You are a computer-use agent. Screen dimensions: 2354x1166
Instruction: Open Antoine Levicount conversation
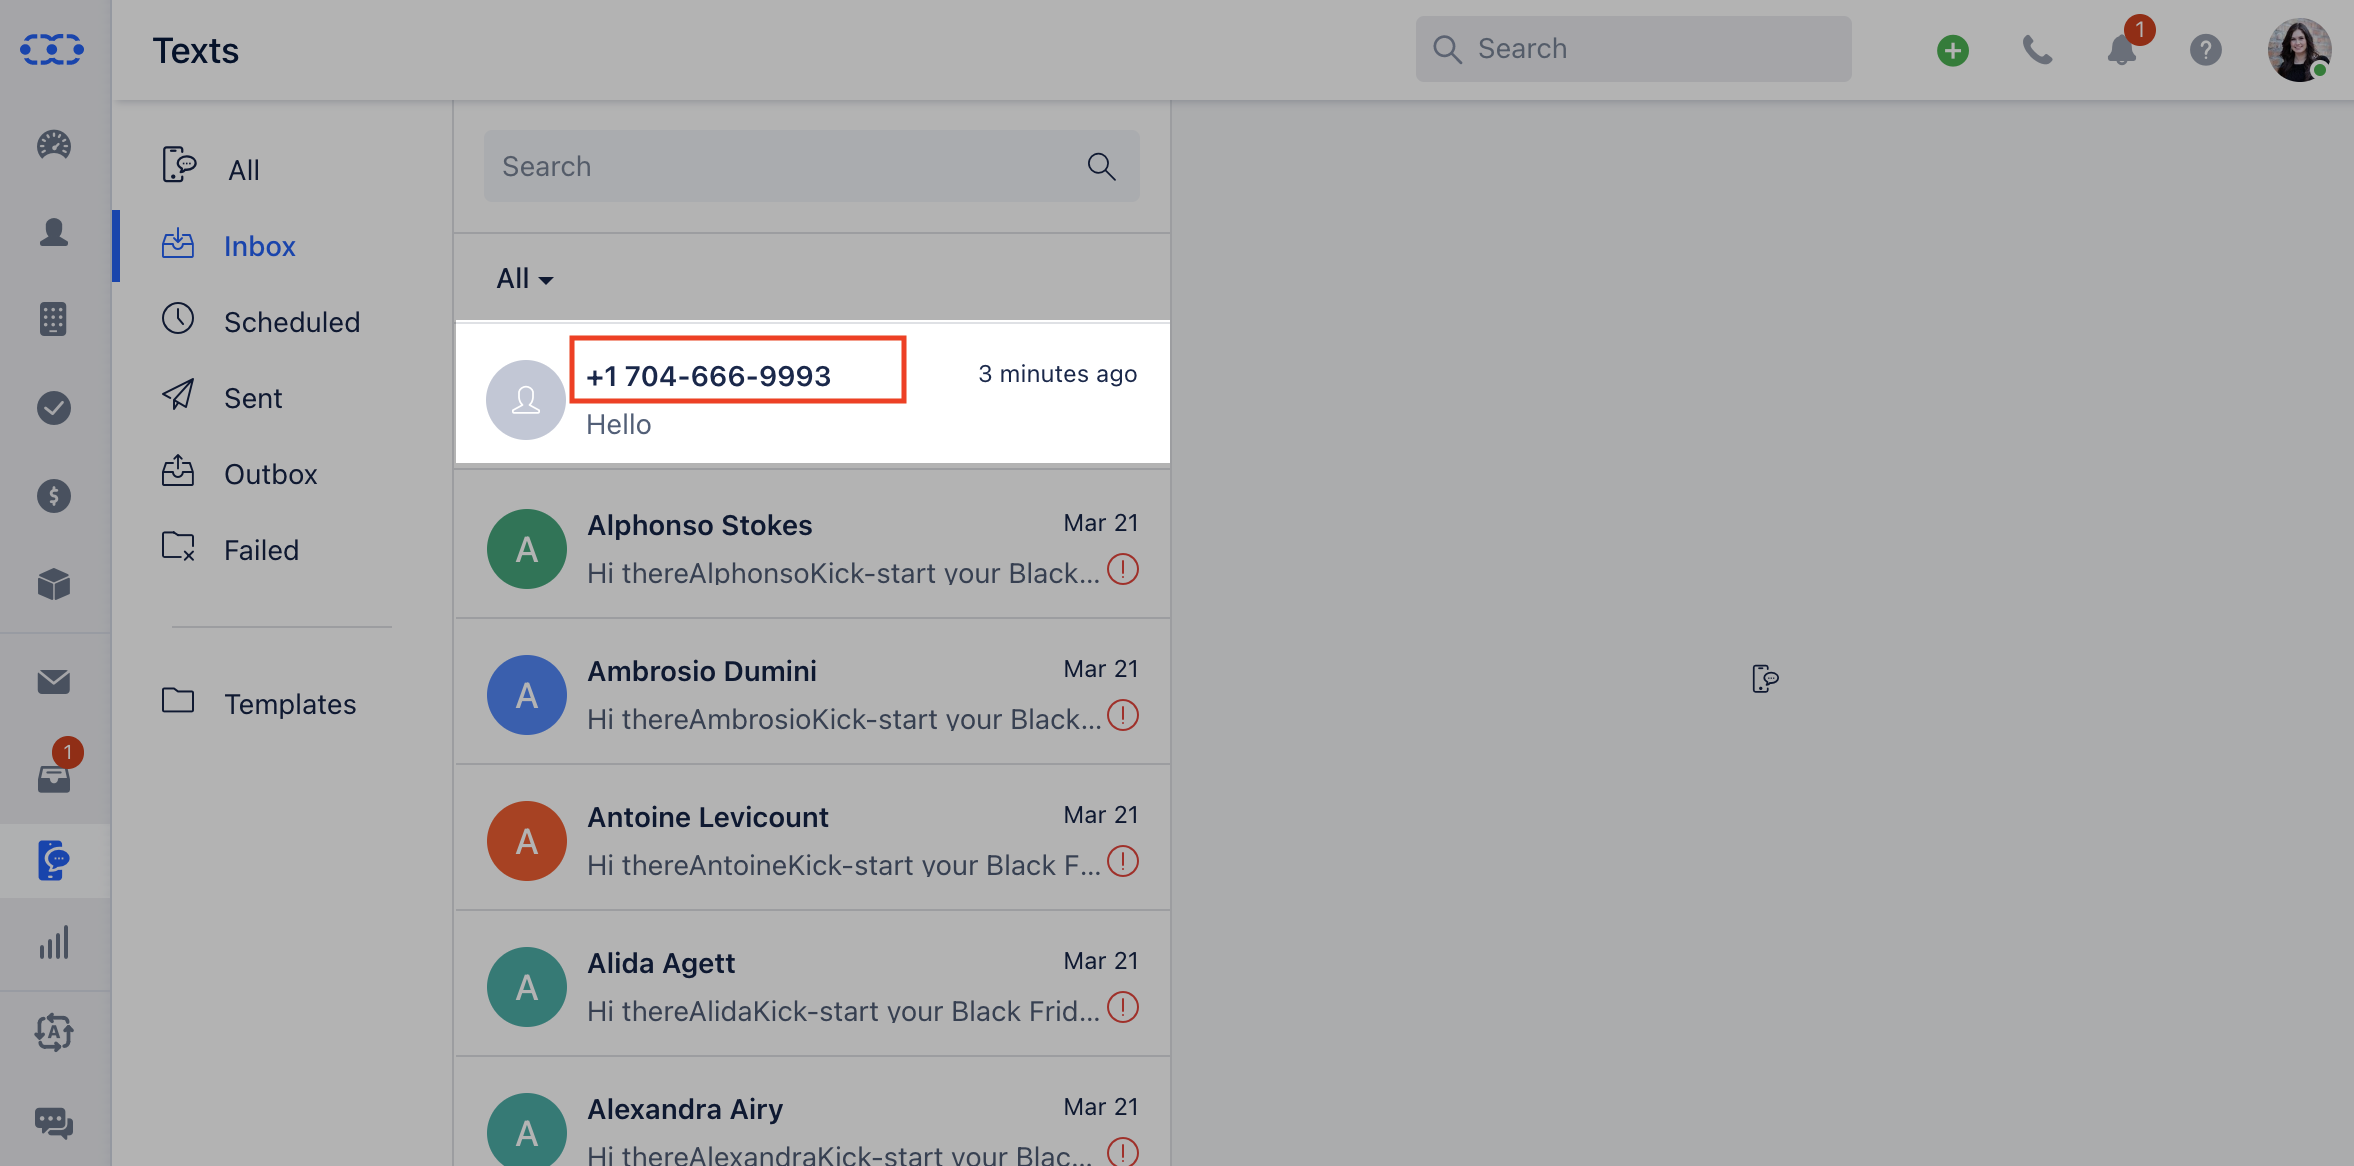point(812,837)
